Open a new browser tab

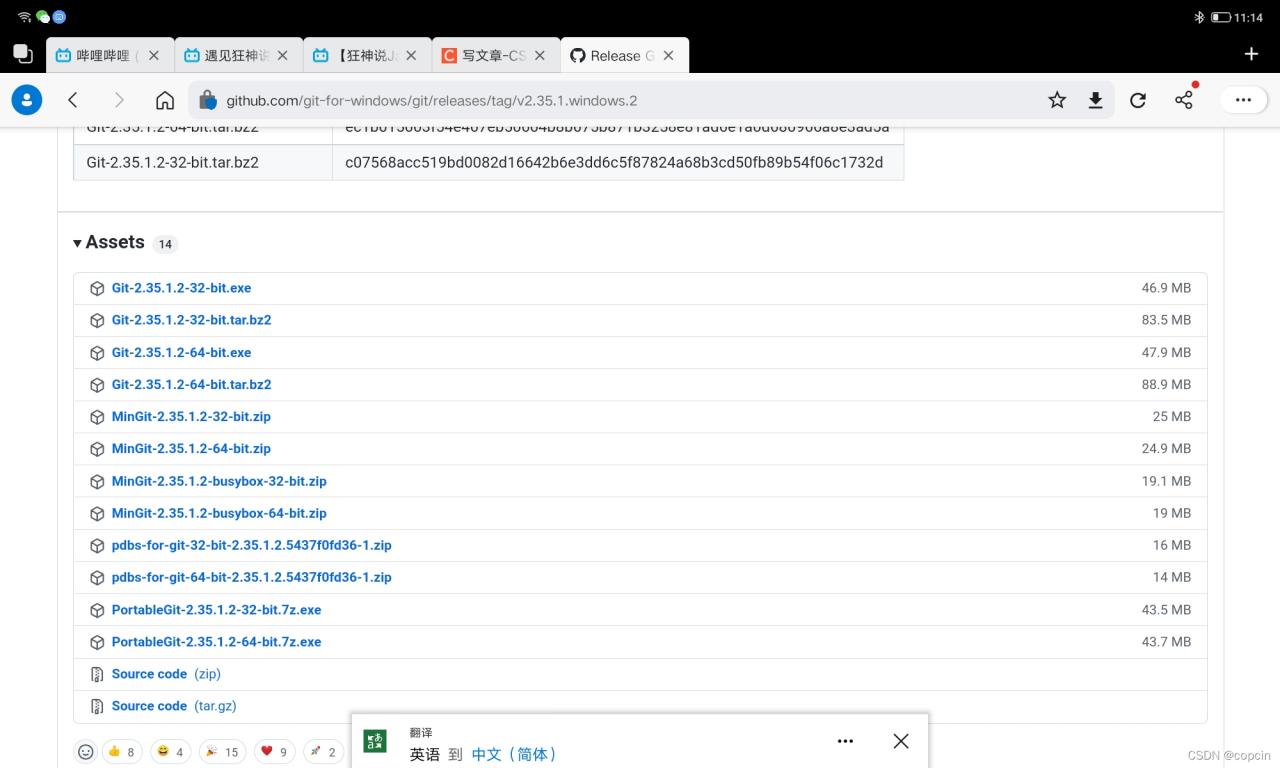tap(1251, 54)
